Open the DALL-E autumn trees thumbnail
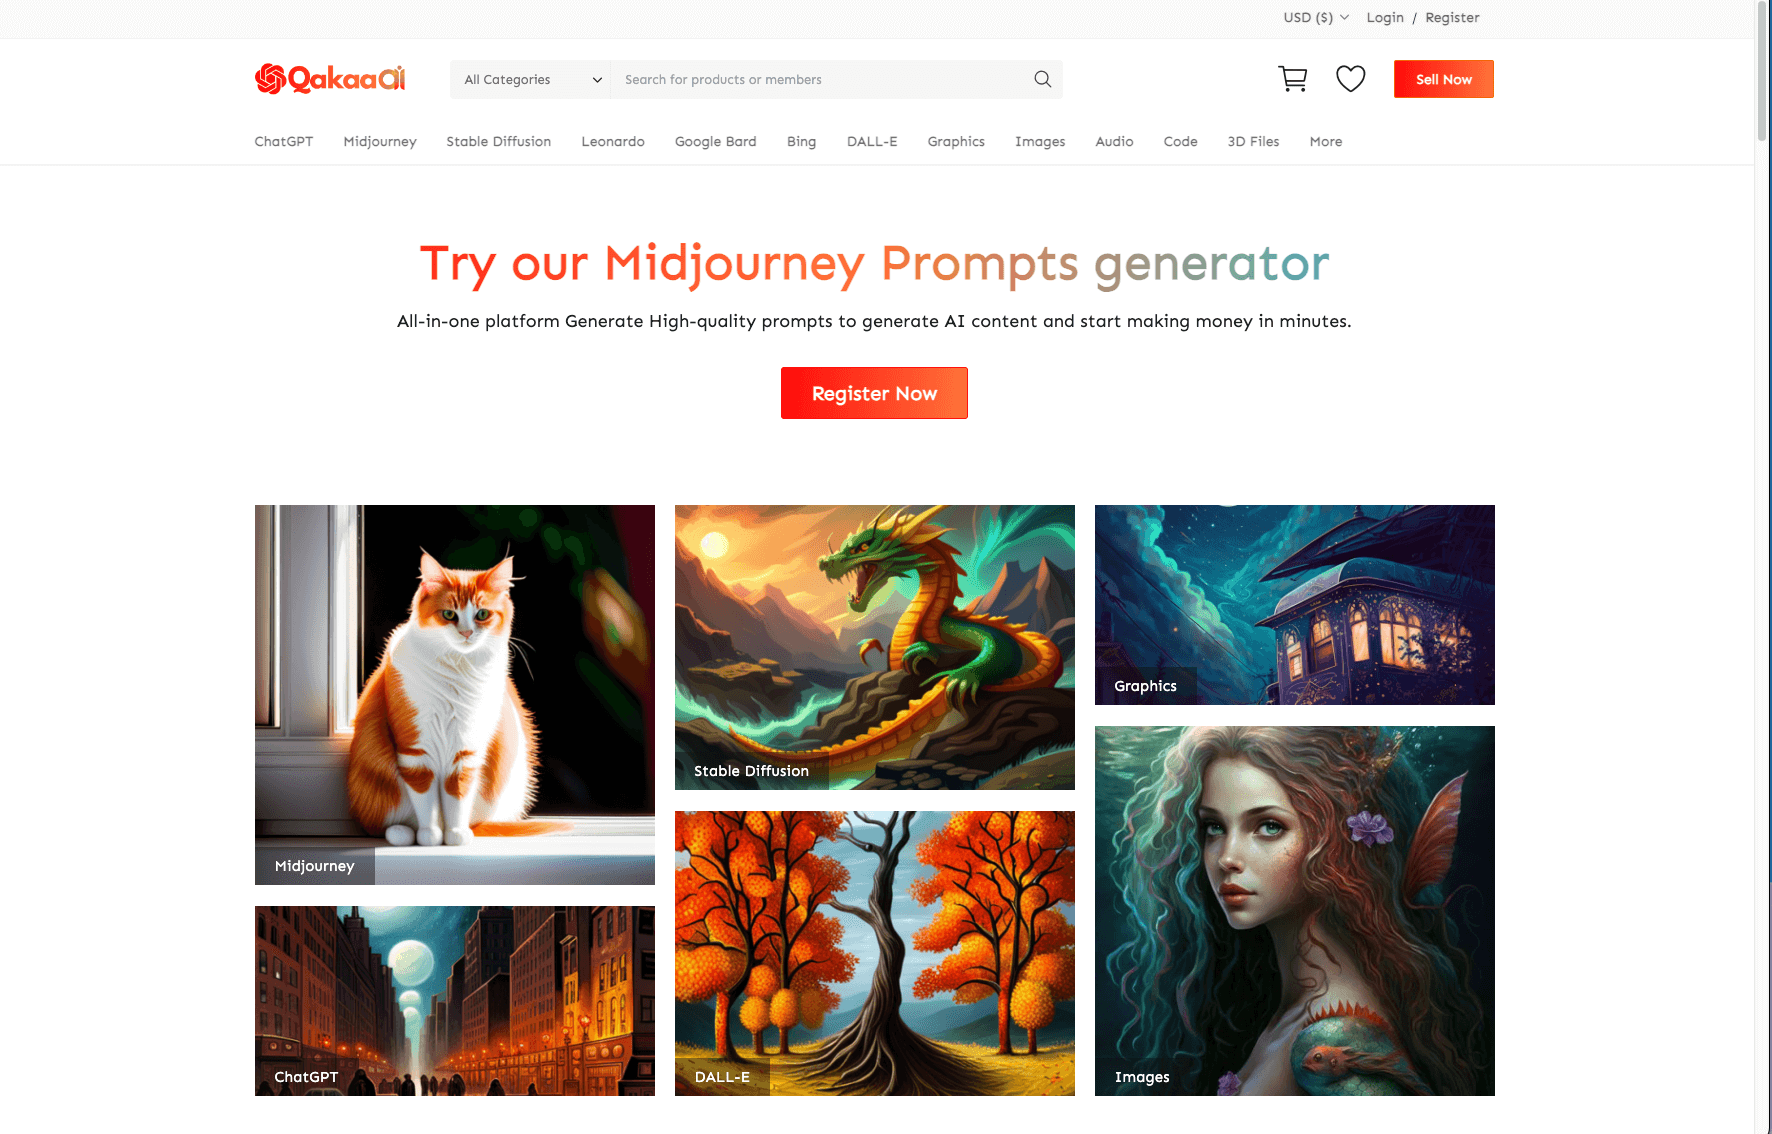Image resolution: width=1772 pixels, height=1134 pixels. click(x=875, y=953)
